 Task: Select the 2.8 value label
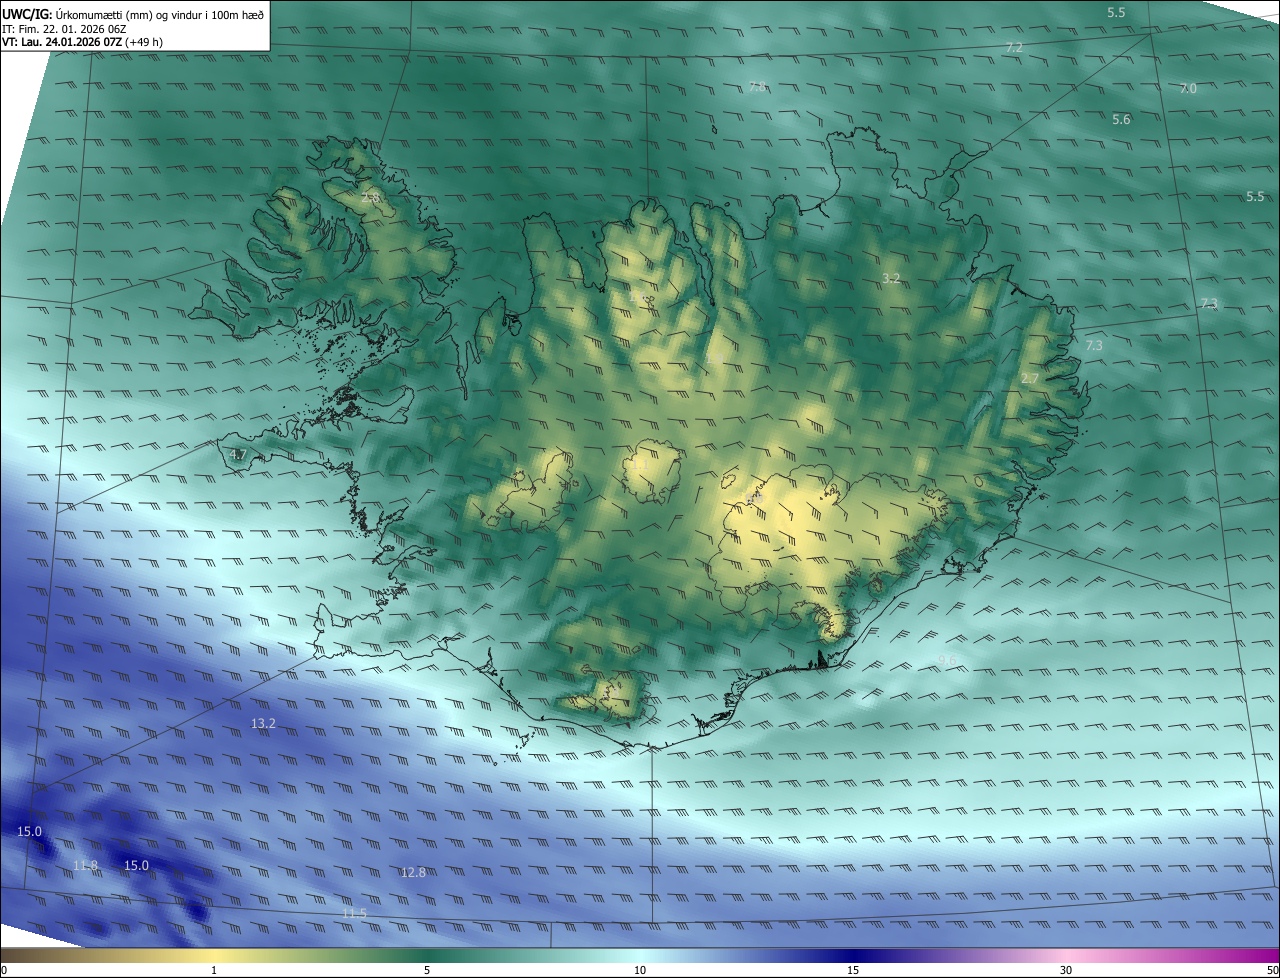[x=370, y=199]
